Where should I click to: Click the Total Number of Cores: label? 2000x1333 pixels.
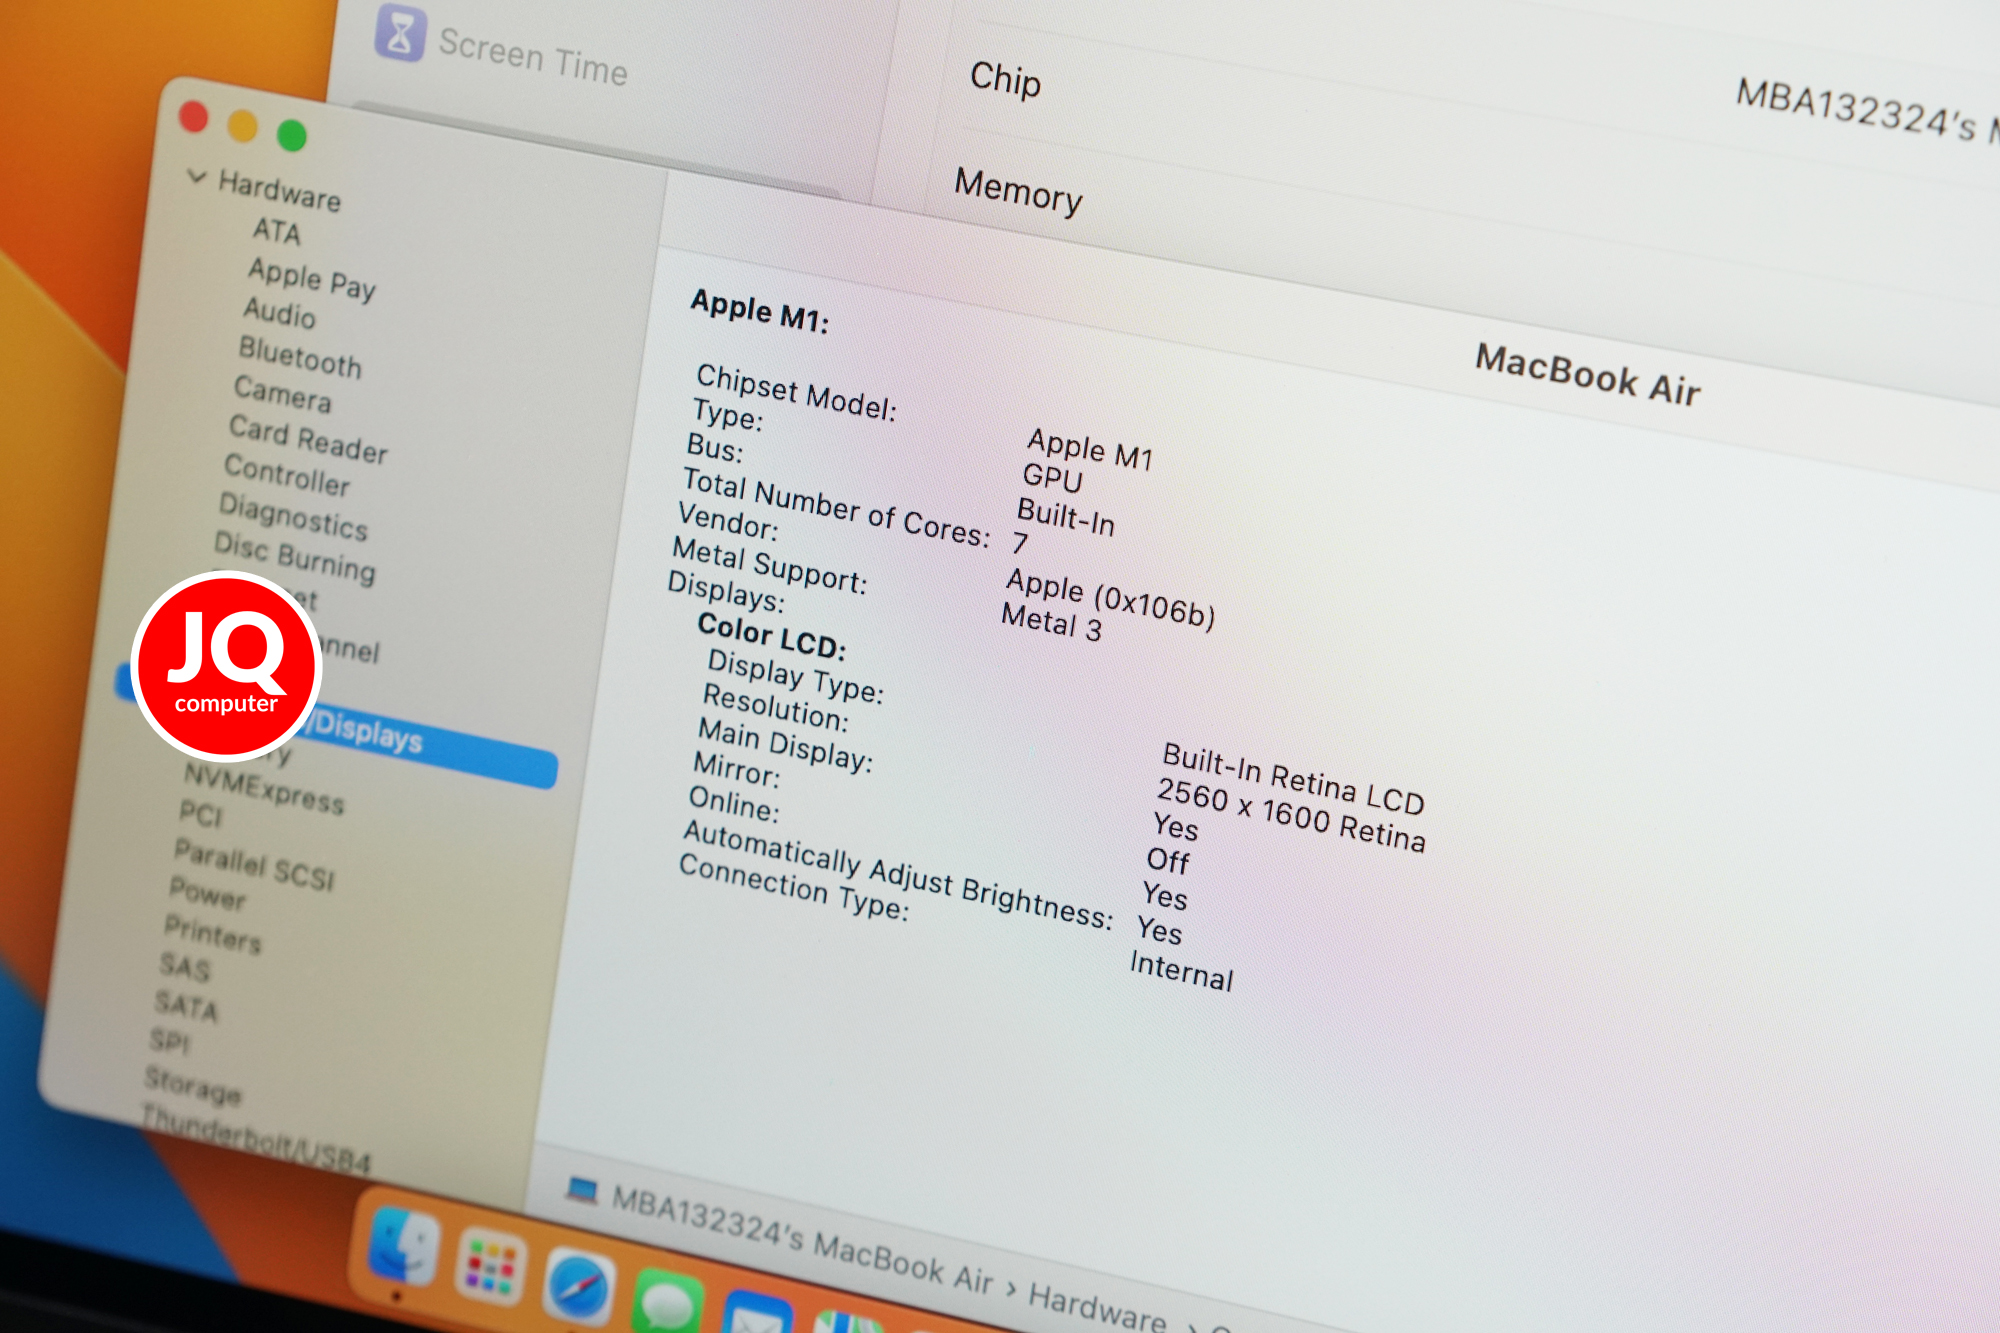pyautogui.click(x=836, y=508)
